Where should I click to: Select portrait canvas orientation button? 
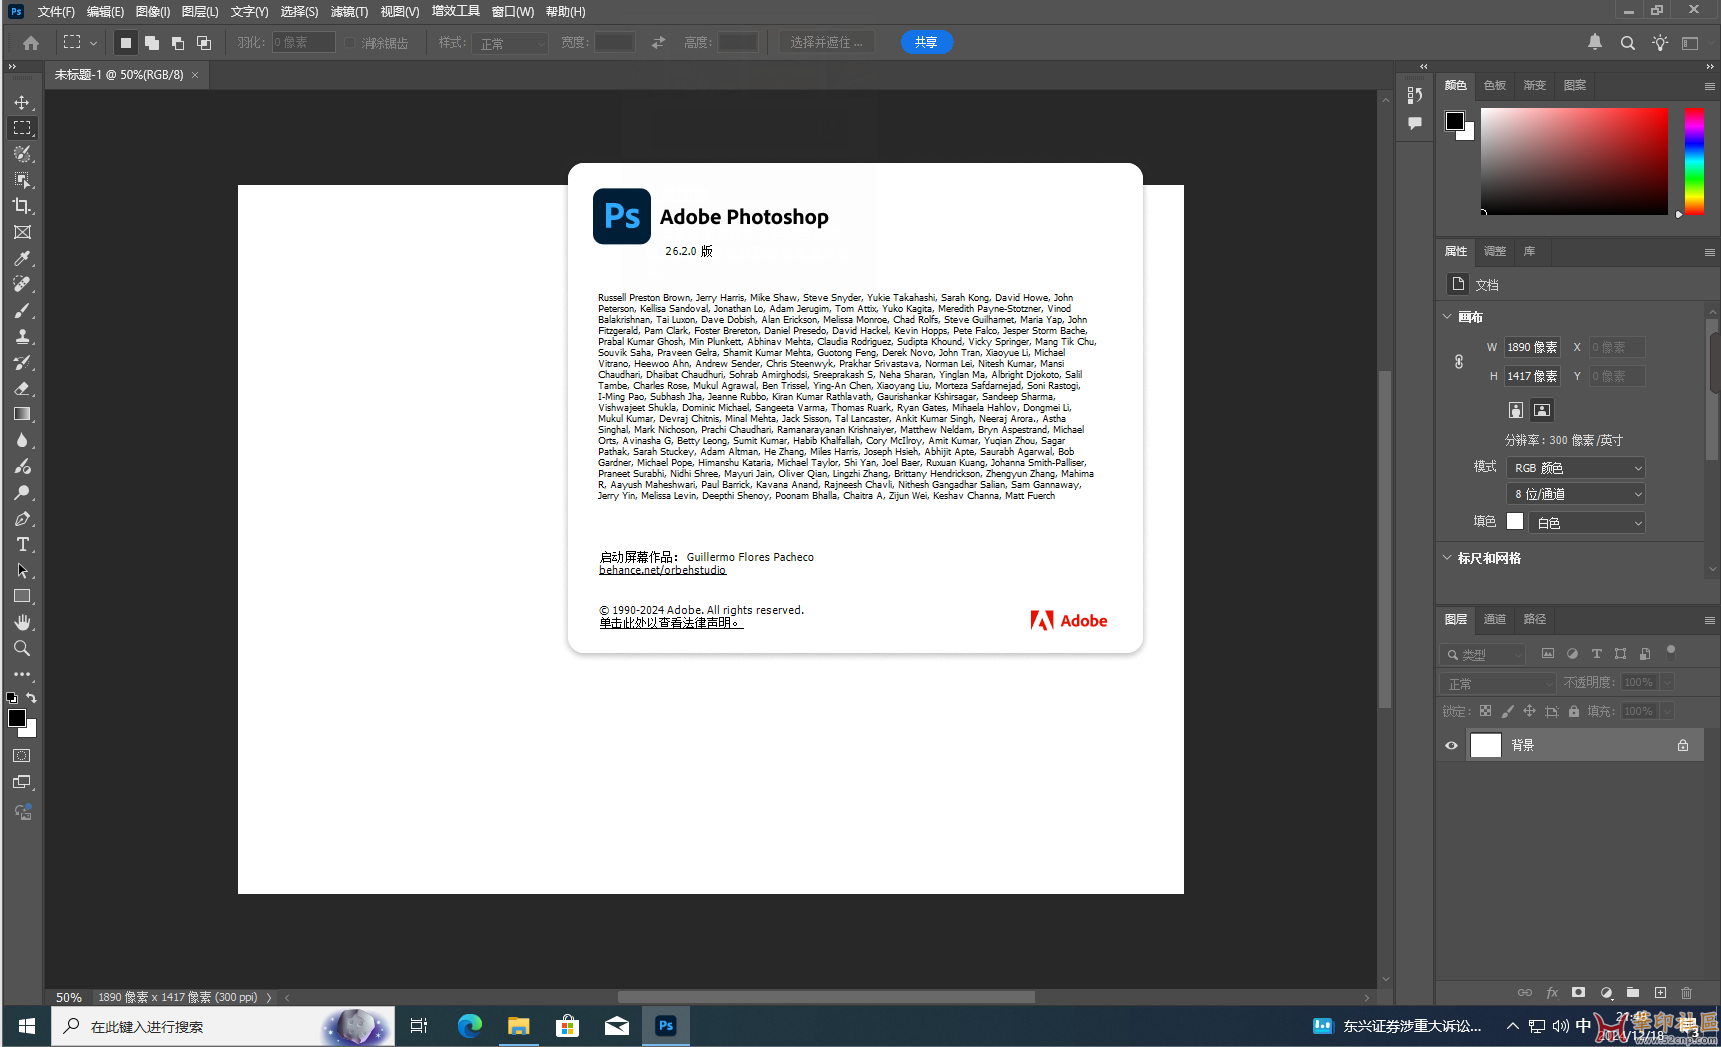[x=1516, y=410]
